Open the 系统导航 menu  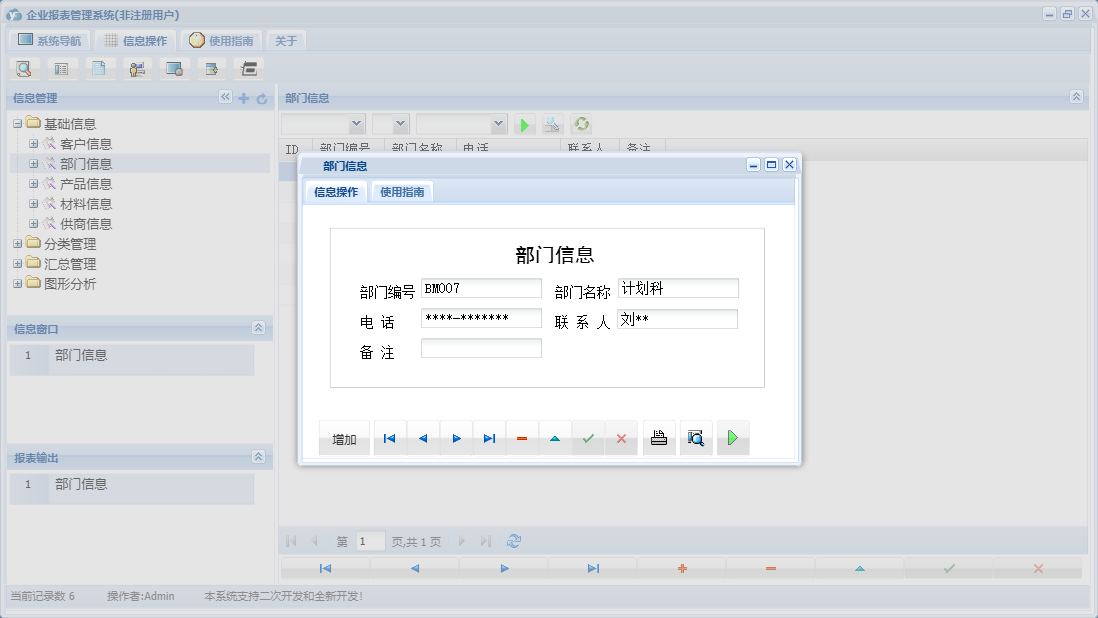click(x=48, y=40)
